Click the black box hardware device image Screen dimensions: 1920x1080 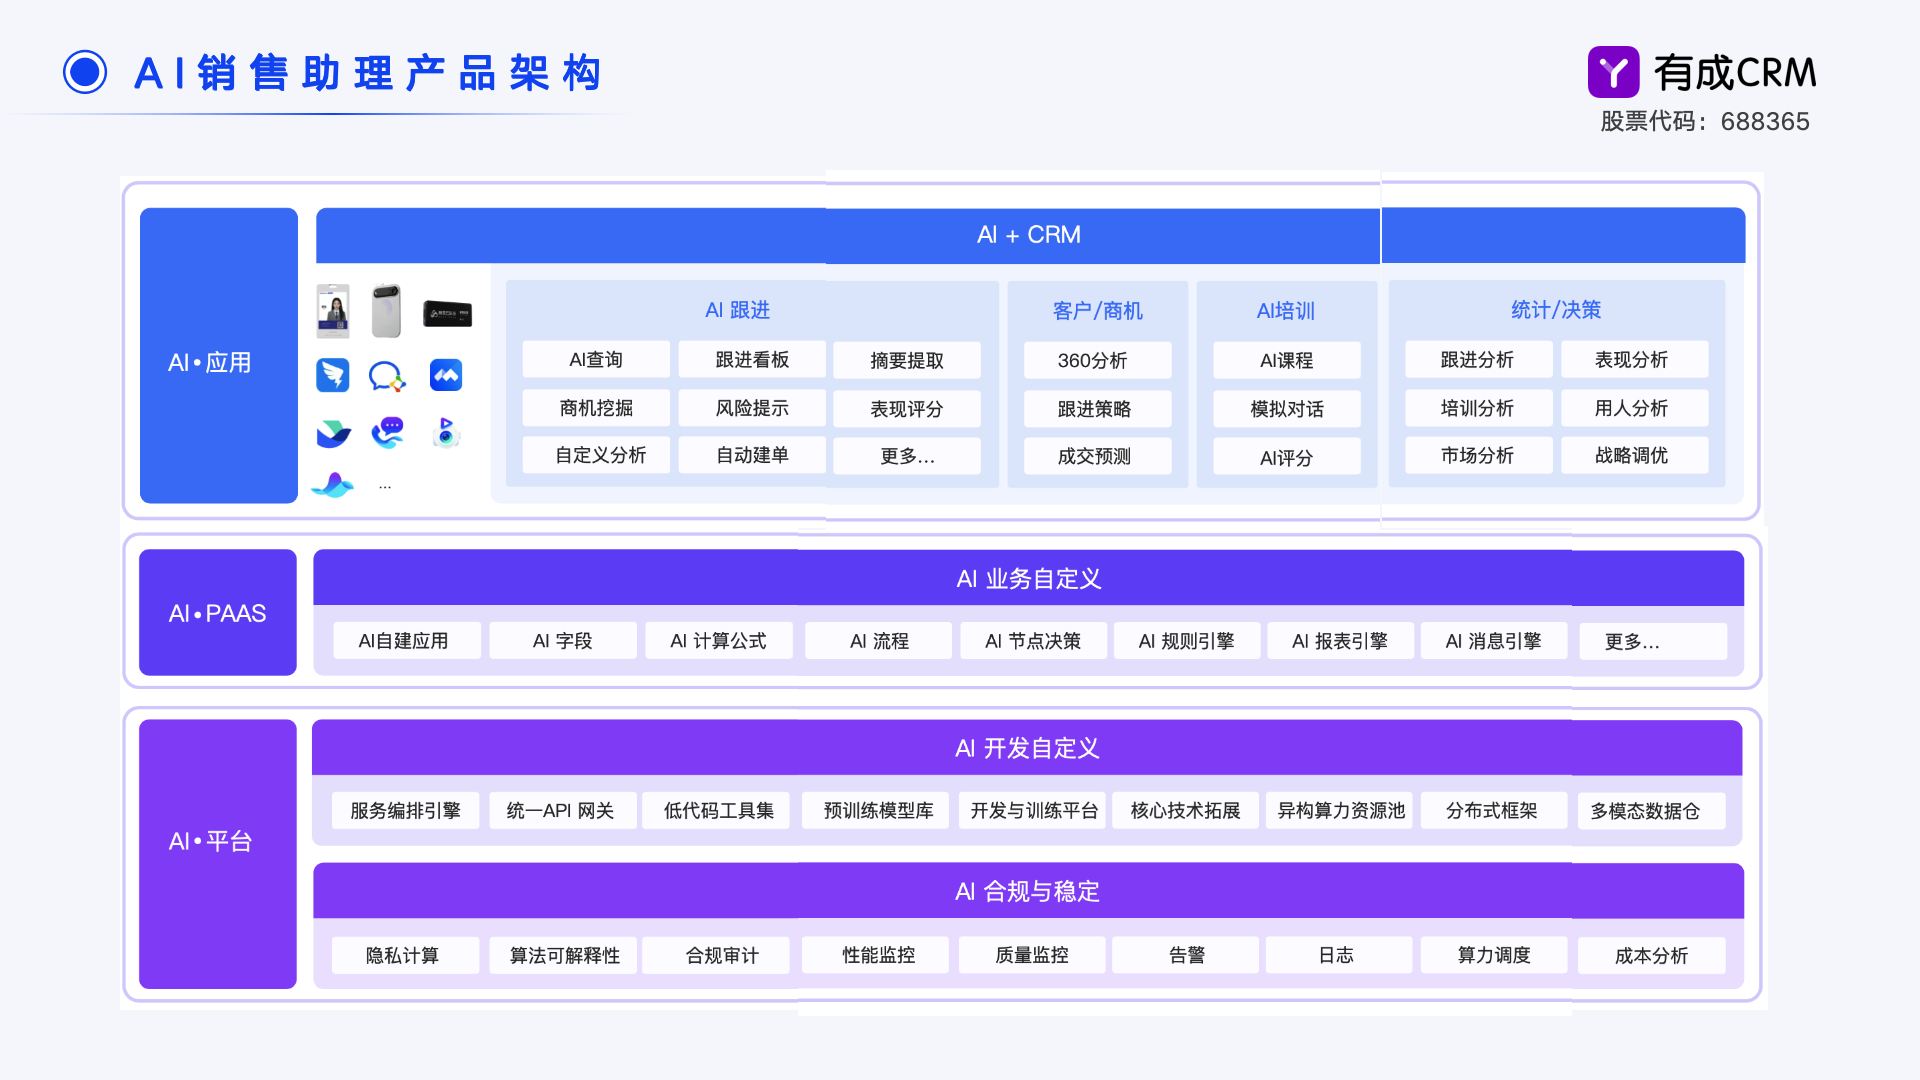click(447, 314)
